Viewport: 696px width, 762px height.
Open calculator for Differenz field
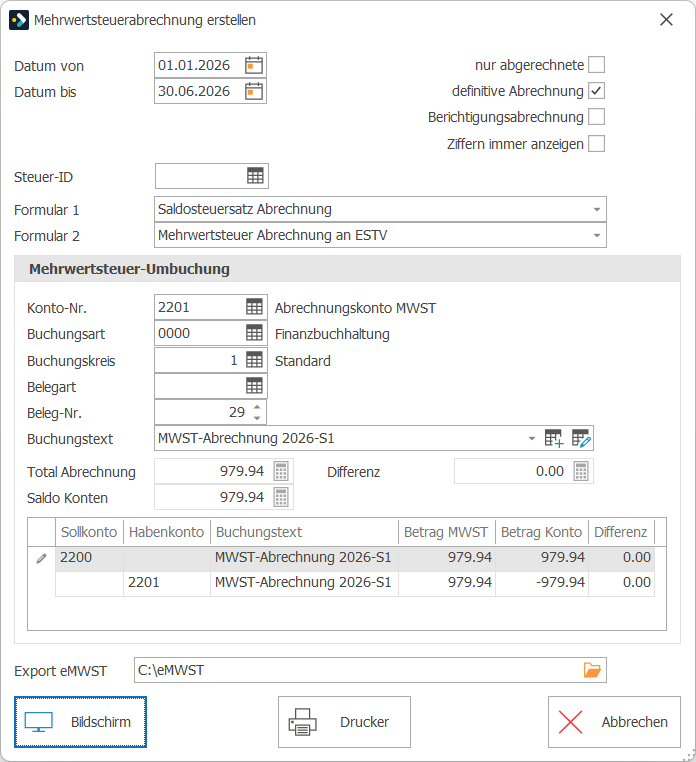581,471
